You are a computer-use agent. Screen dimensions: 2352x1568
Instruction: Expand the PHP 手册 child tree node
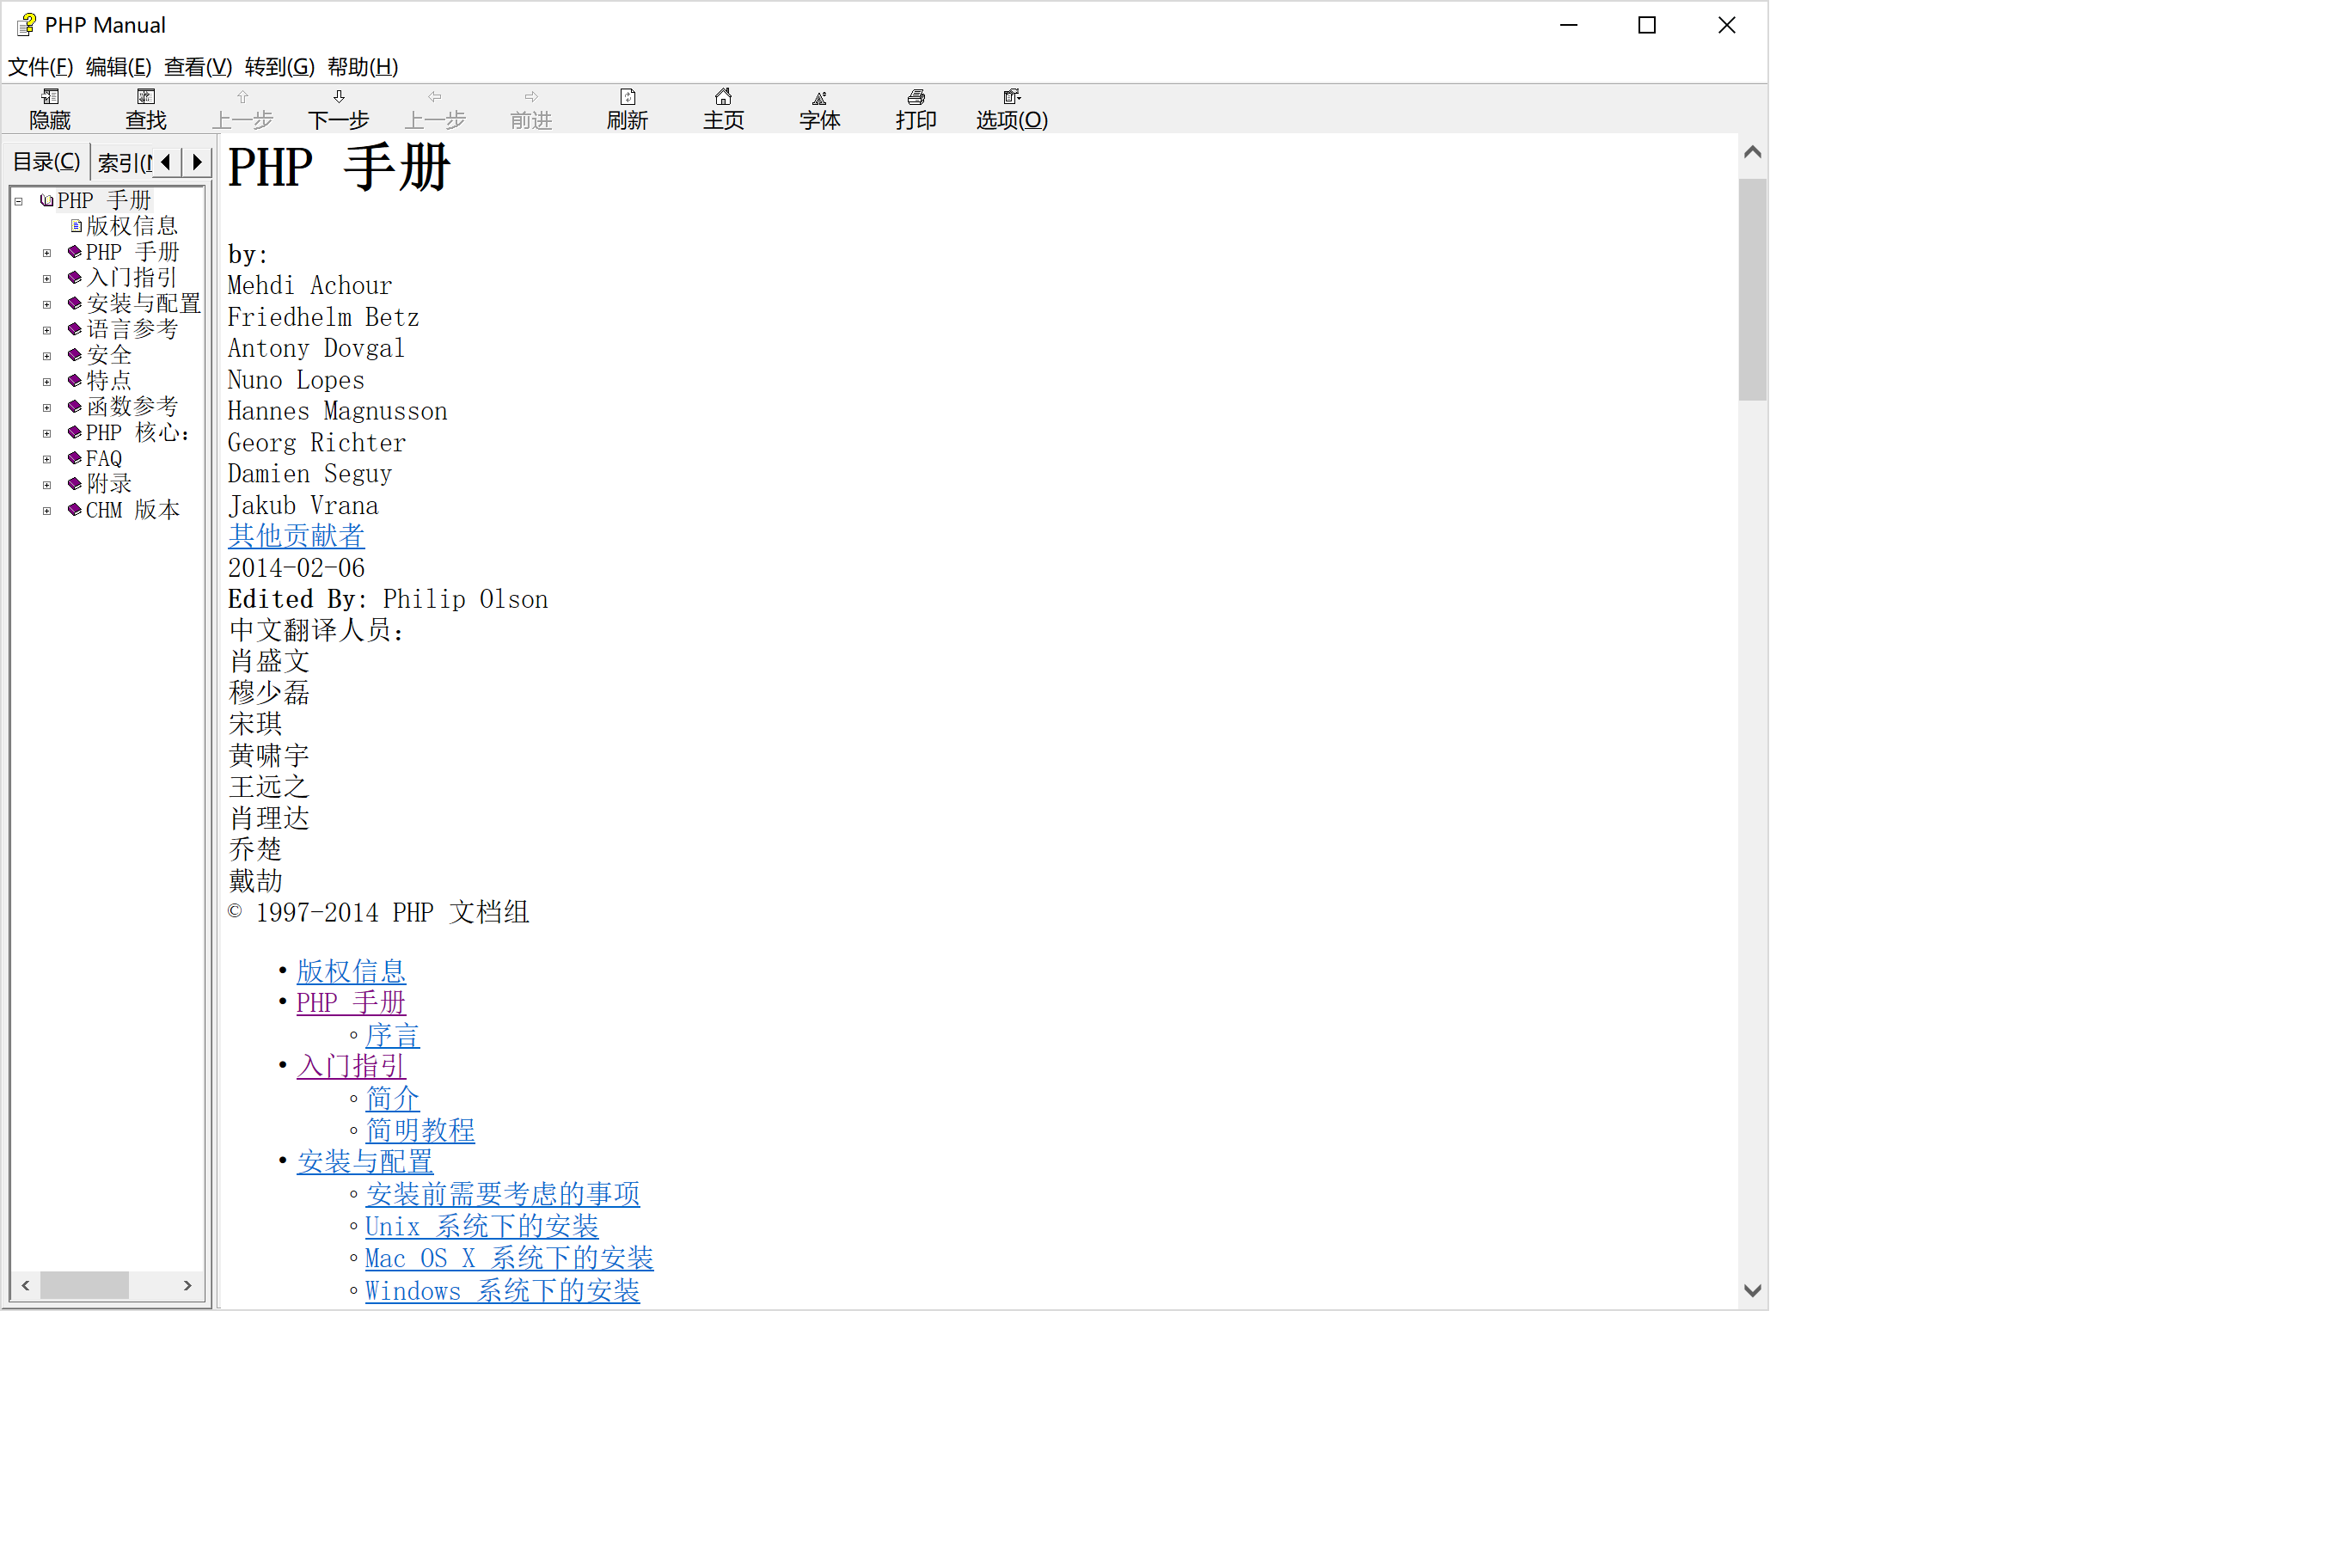[x=47, y=253]
